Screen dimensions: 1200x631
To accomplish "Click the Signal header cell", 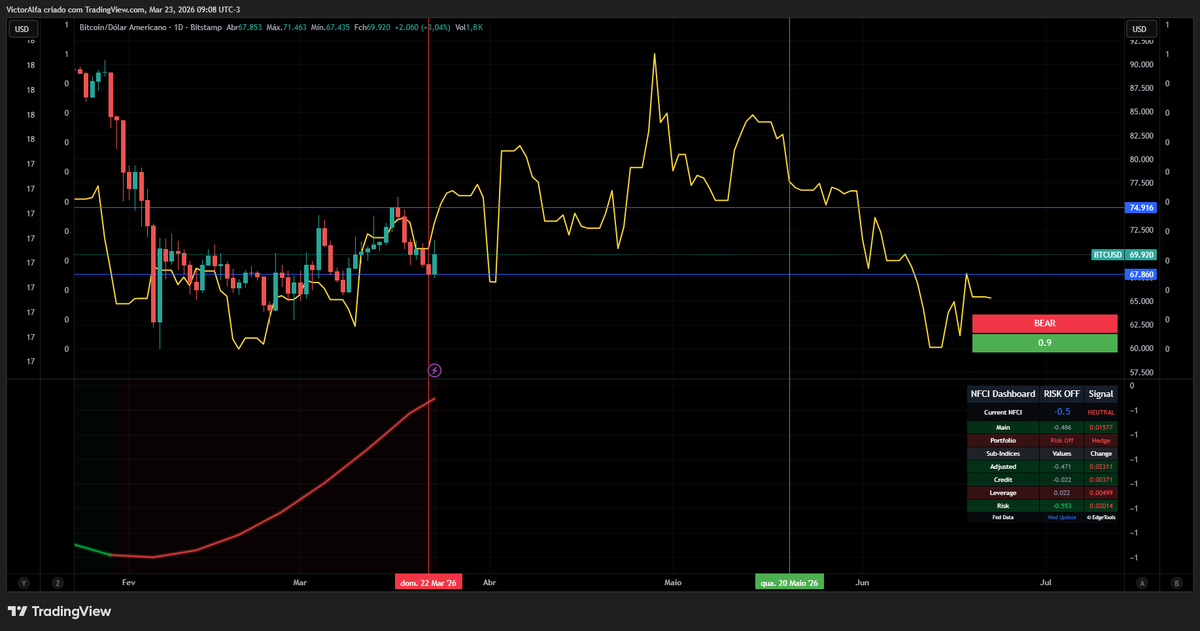I will pos(1101,394).
